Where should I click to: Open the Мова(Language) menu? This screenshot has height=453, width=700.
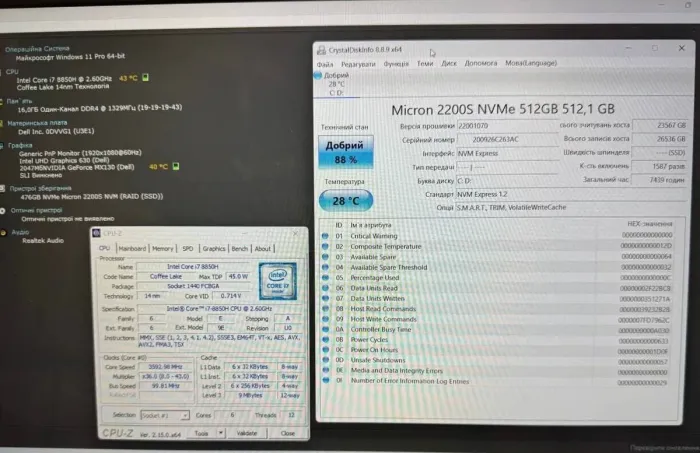click(531, 63)
